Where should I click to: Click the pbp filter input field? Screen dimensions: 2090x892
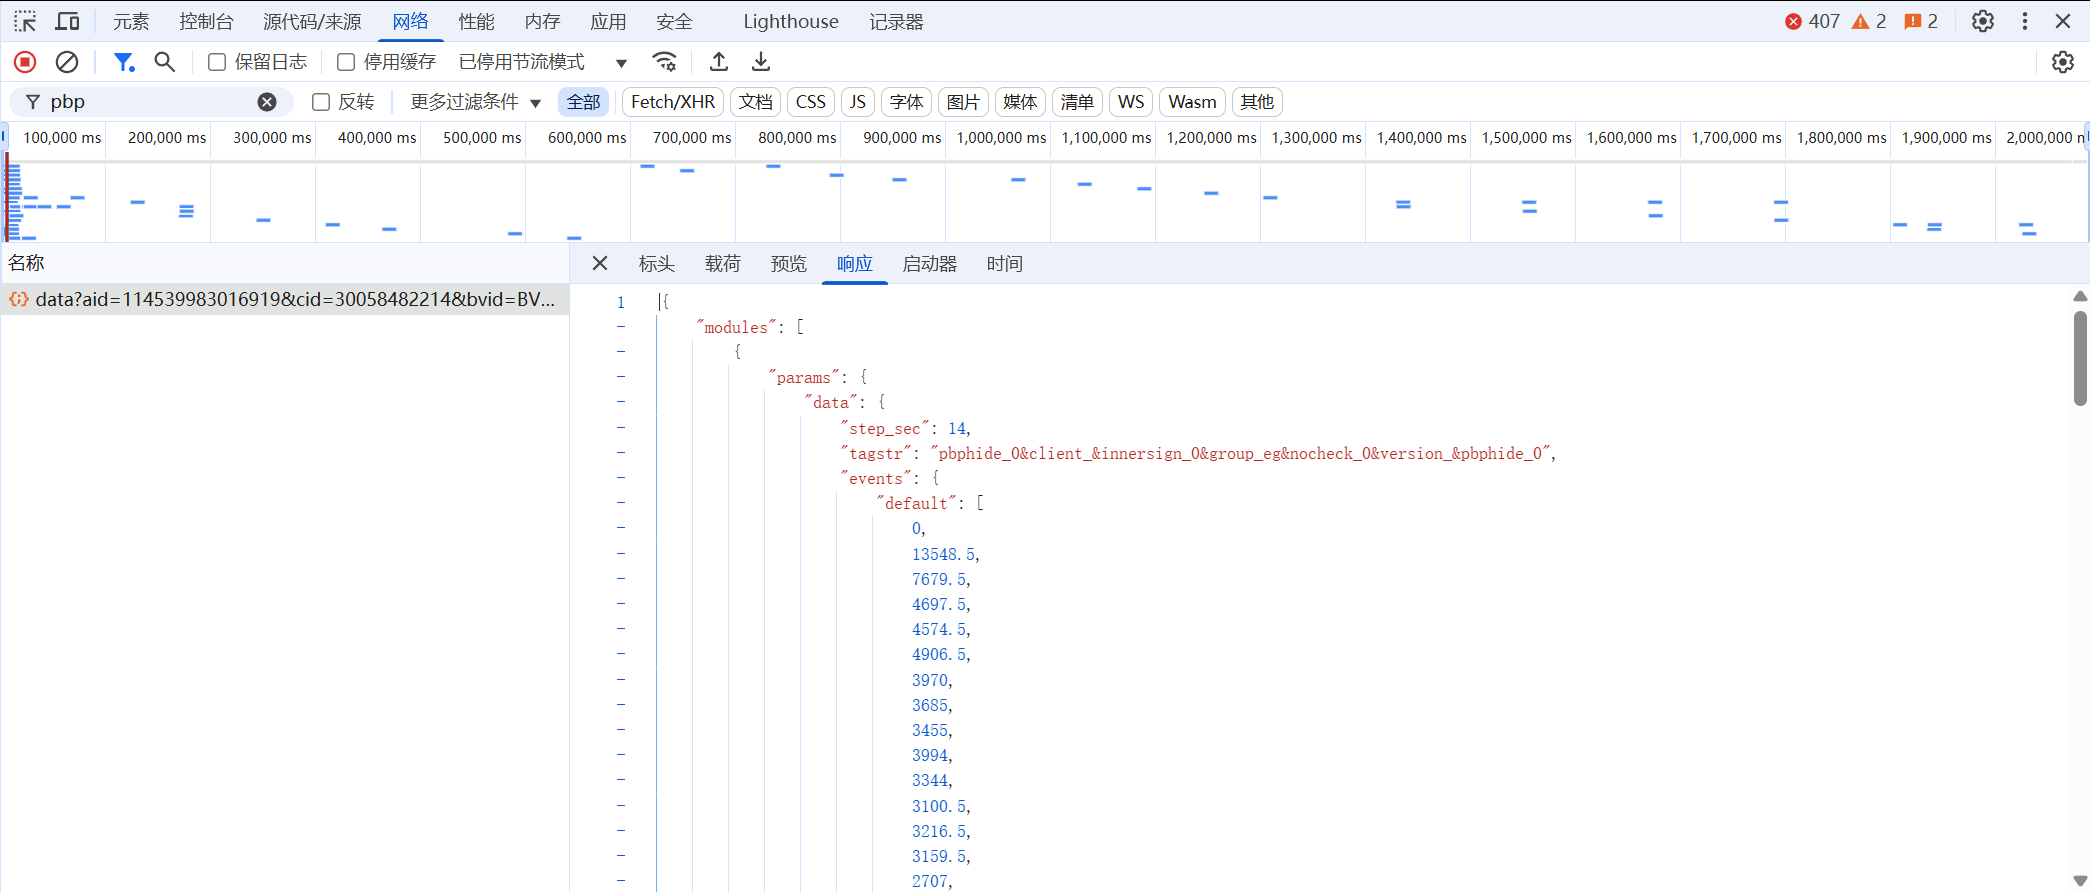[150, 102]
